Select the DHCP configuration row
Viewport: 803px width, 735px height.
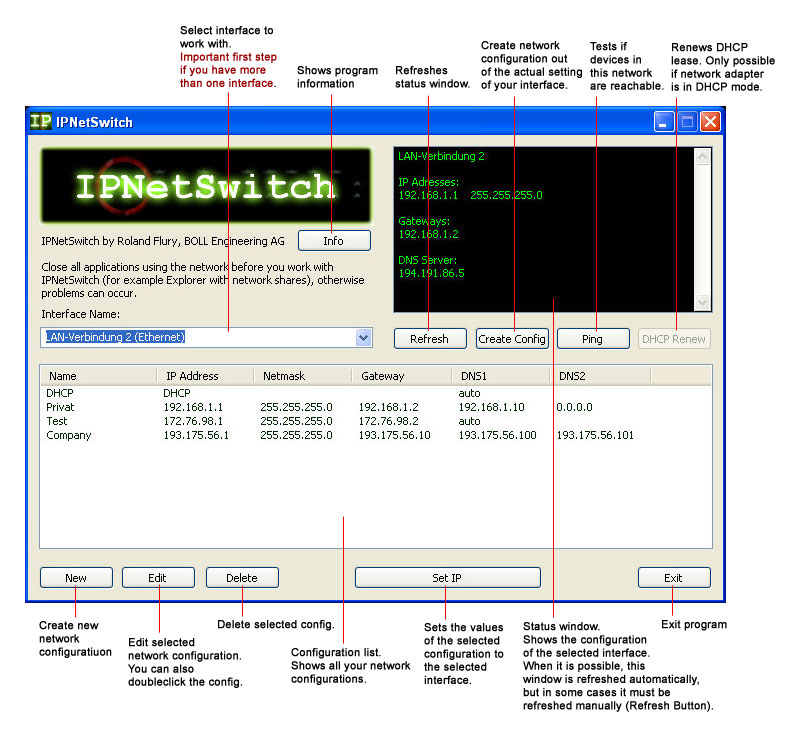61,394
